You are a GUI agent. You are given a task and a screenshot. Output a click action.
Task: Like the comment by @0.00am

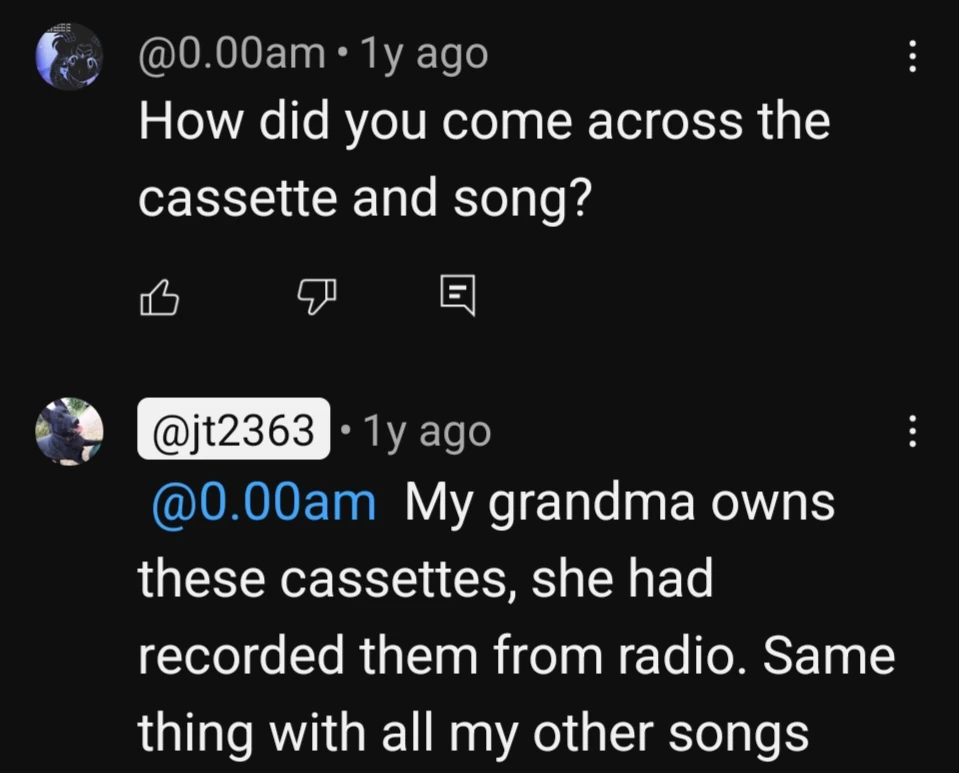pyautogui.click(x=160, y=297)
